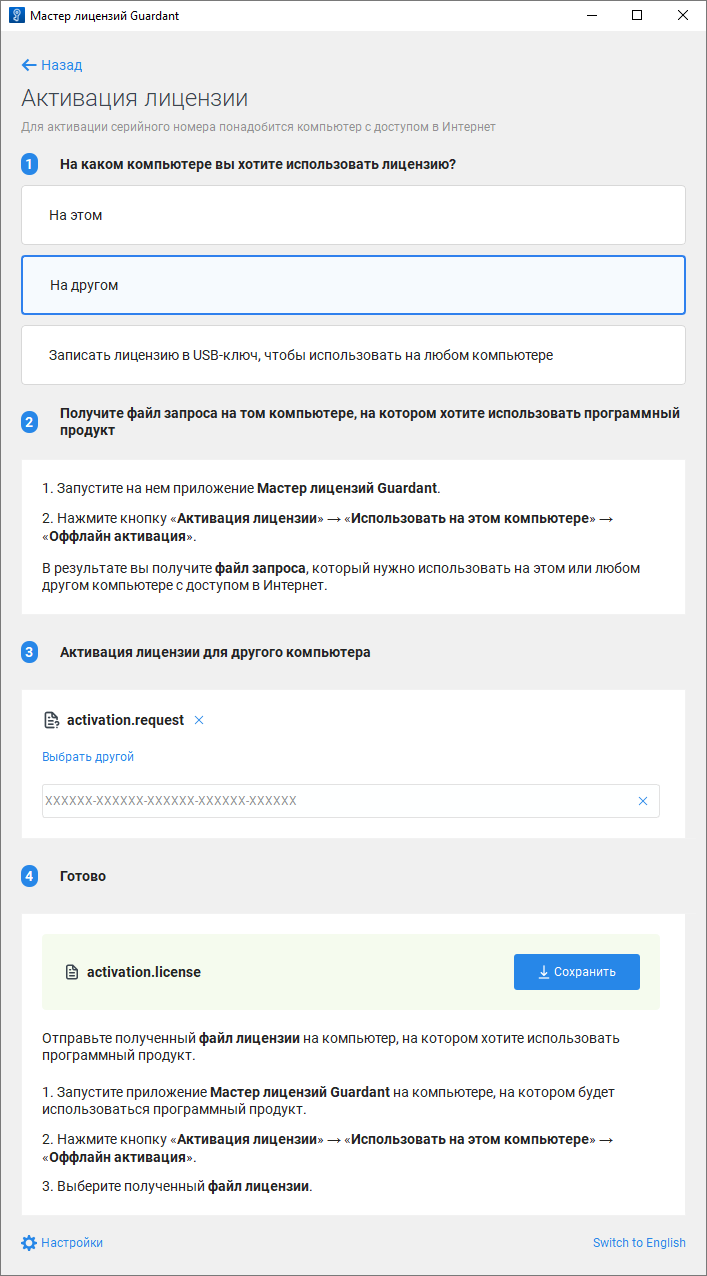
Task: Click the step 1 number badge
Action: (30, 164)
